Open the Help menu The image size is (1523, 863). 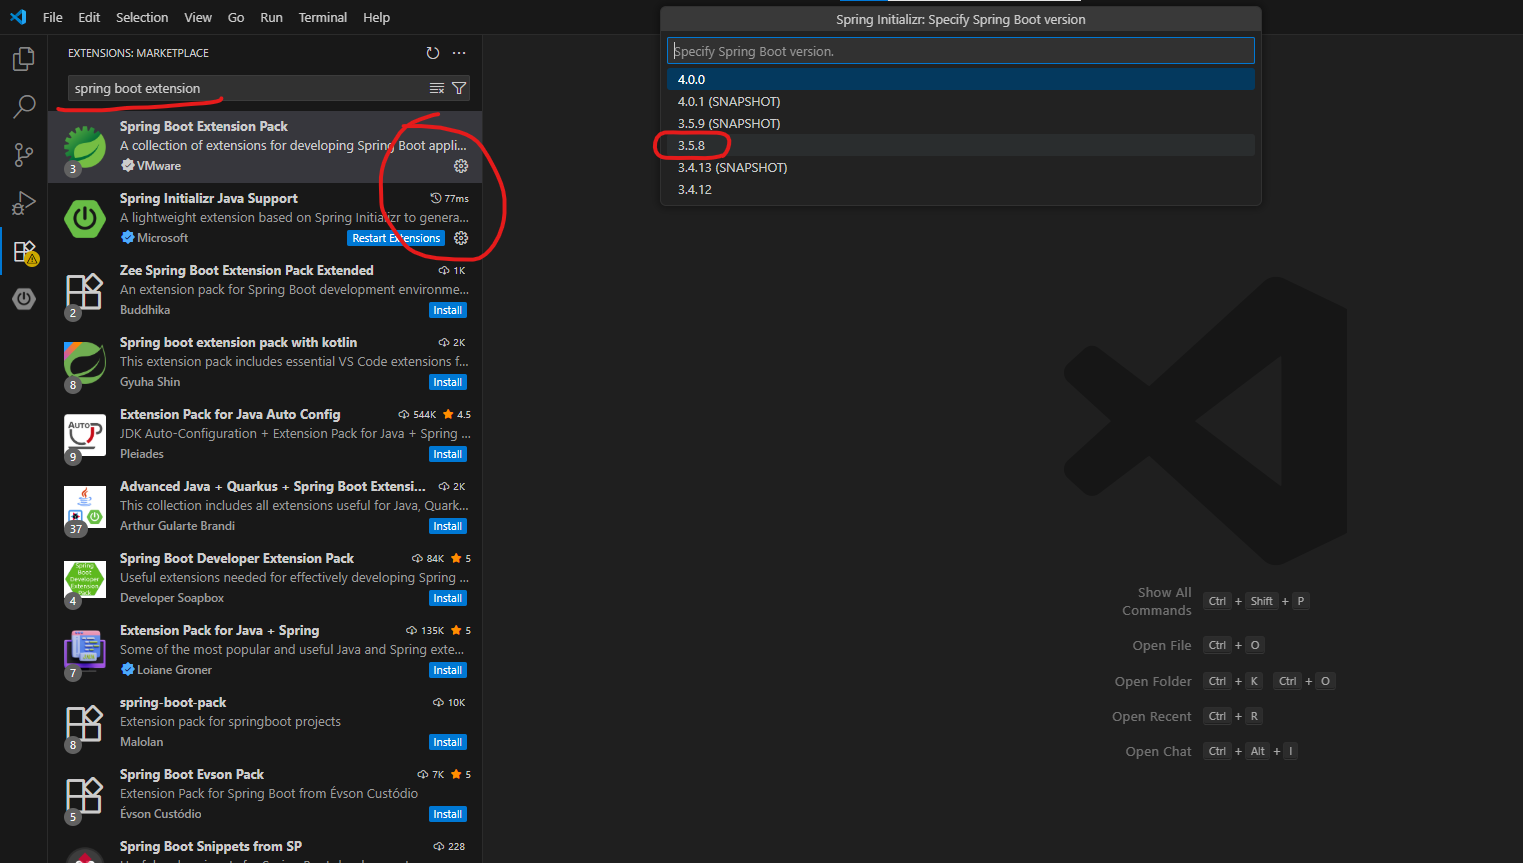tap(376, 17)
